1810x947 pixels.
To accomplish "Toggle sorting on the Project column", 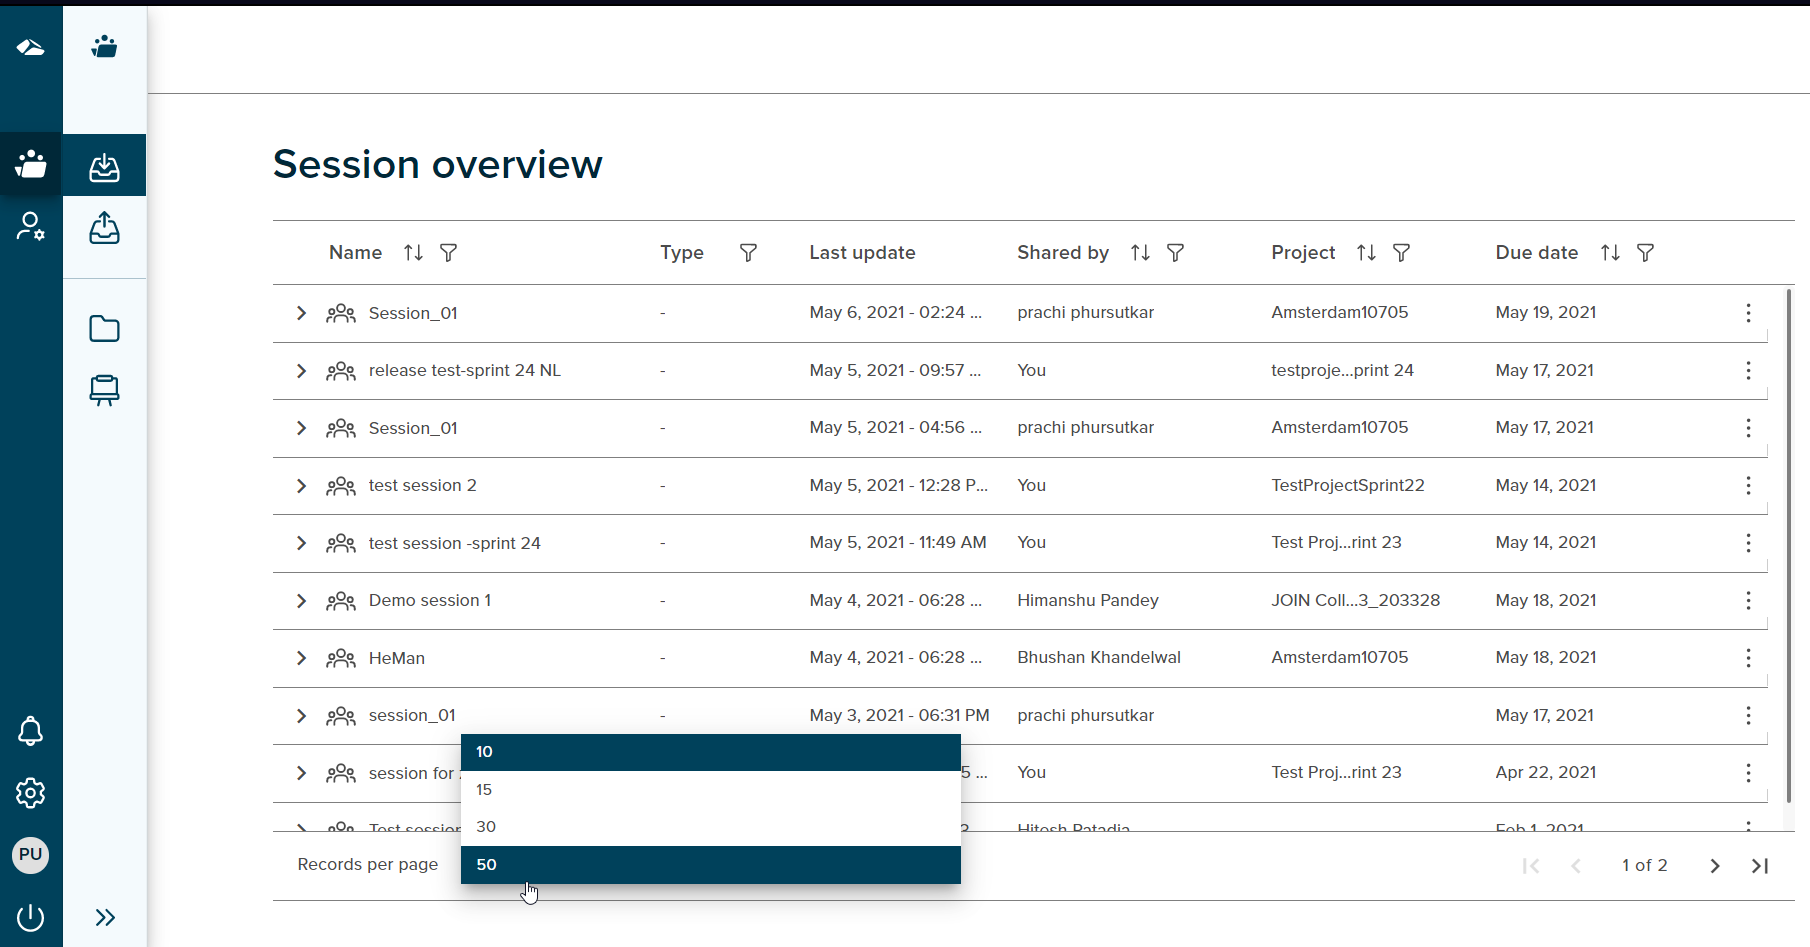I will (x=1365, y=252).
